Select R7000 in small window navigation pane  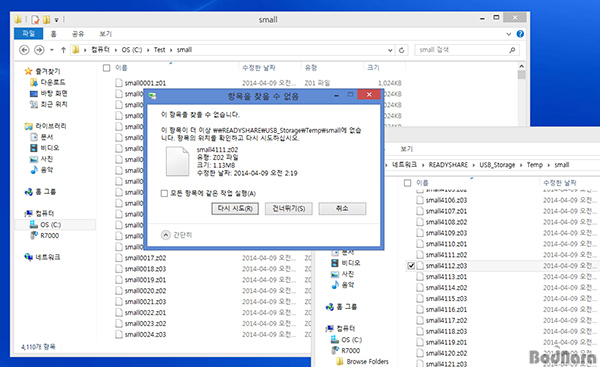tap(49, 235)
